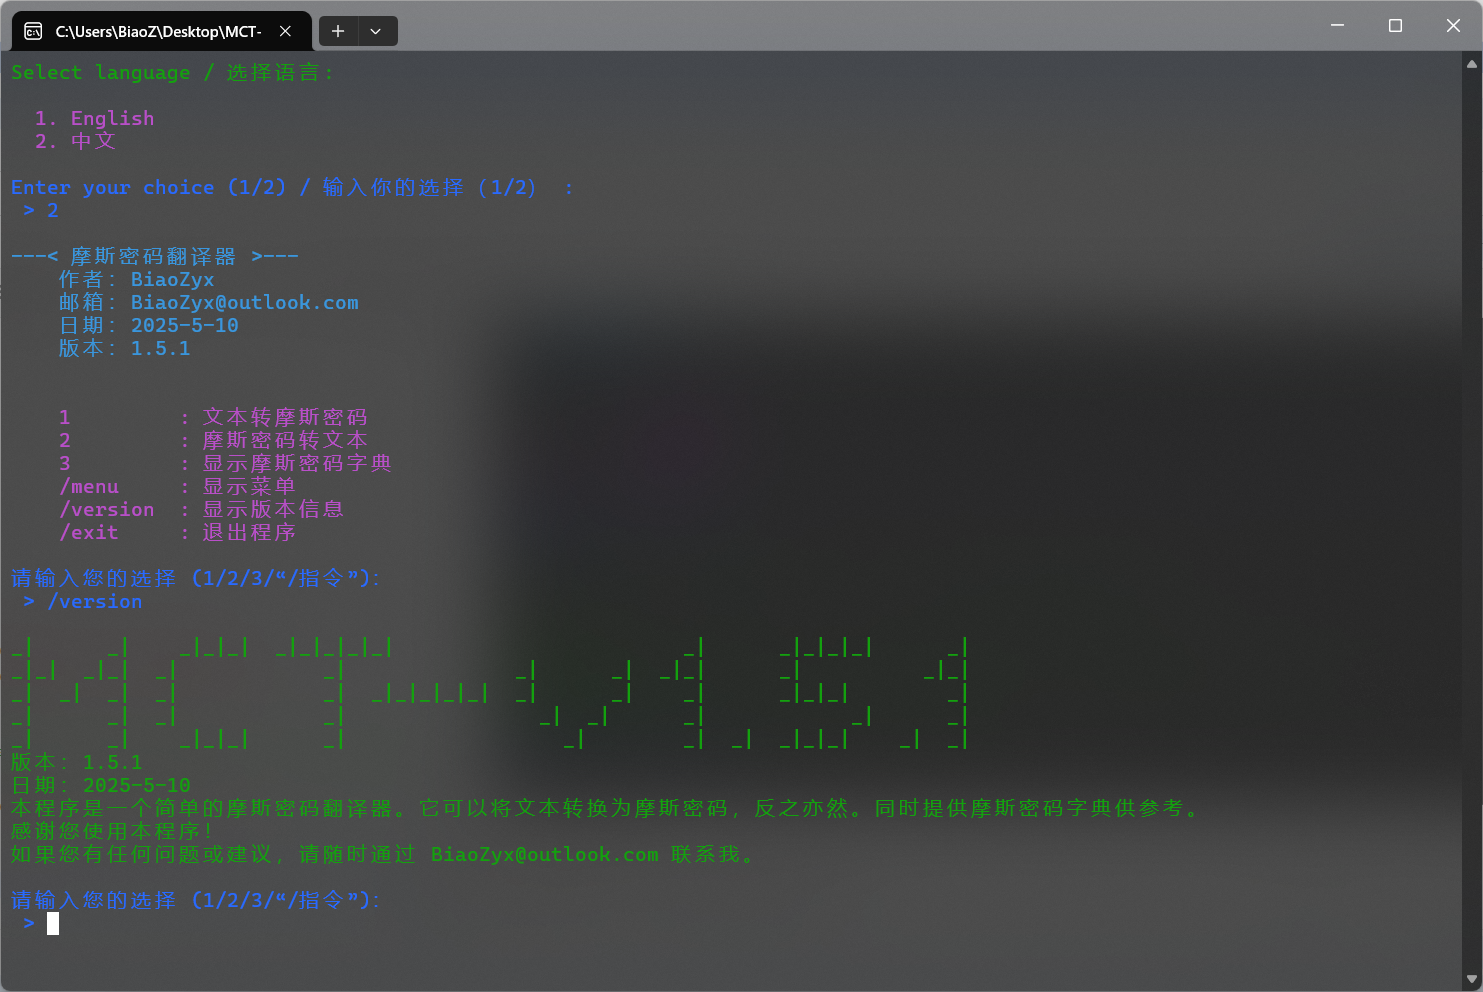
Task: Click menu entry '文本转摩斯密码'
Action: 285,417
